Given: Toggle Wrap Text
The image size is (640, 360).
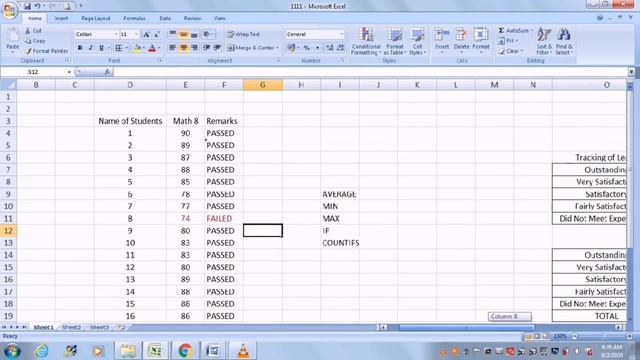Looking at the screenshot, I should [x=244, y=34].
